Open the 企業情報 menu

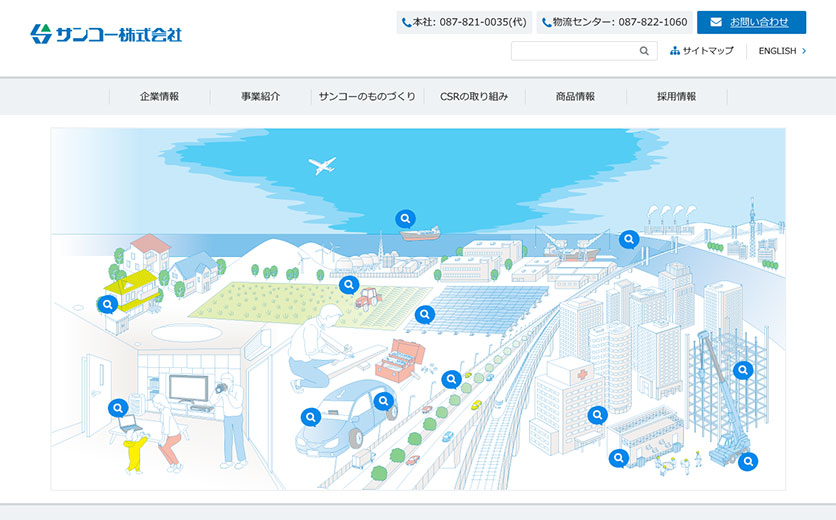pos(159,97)
